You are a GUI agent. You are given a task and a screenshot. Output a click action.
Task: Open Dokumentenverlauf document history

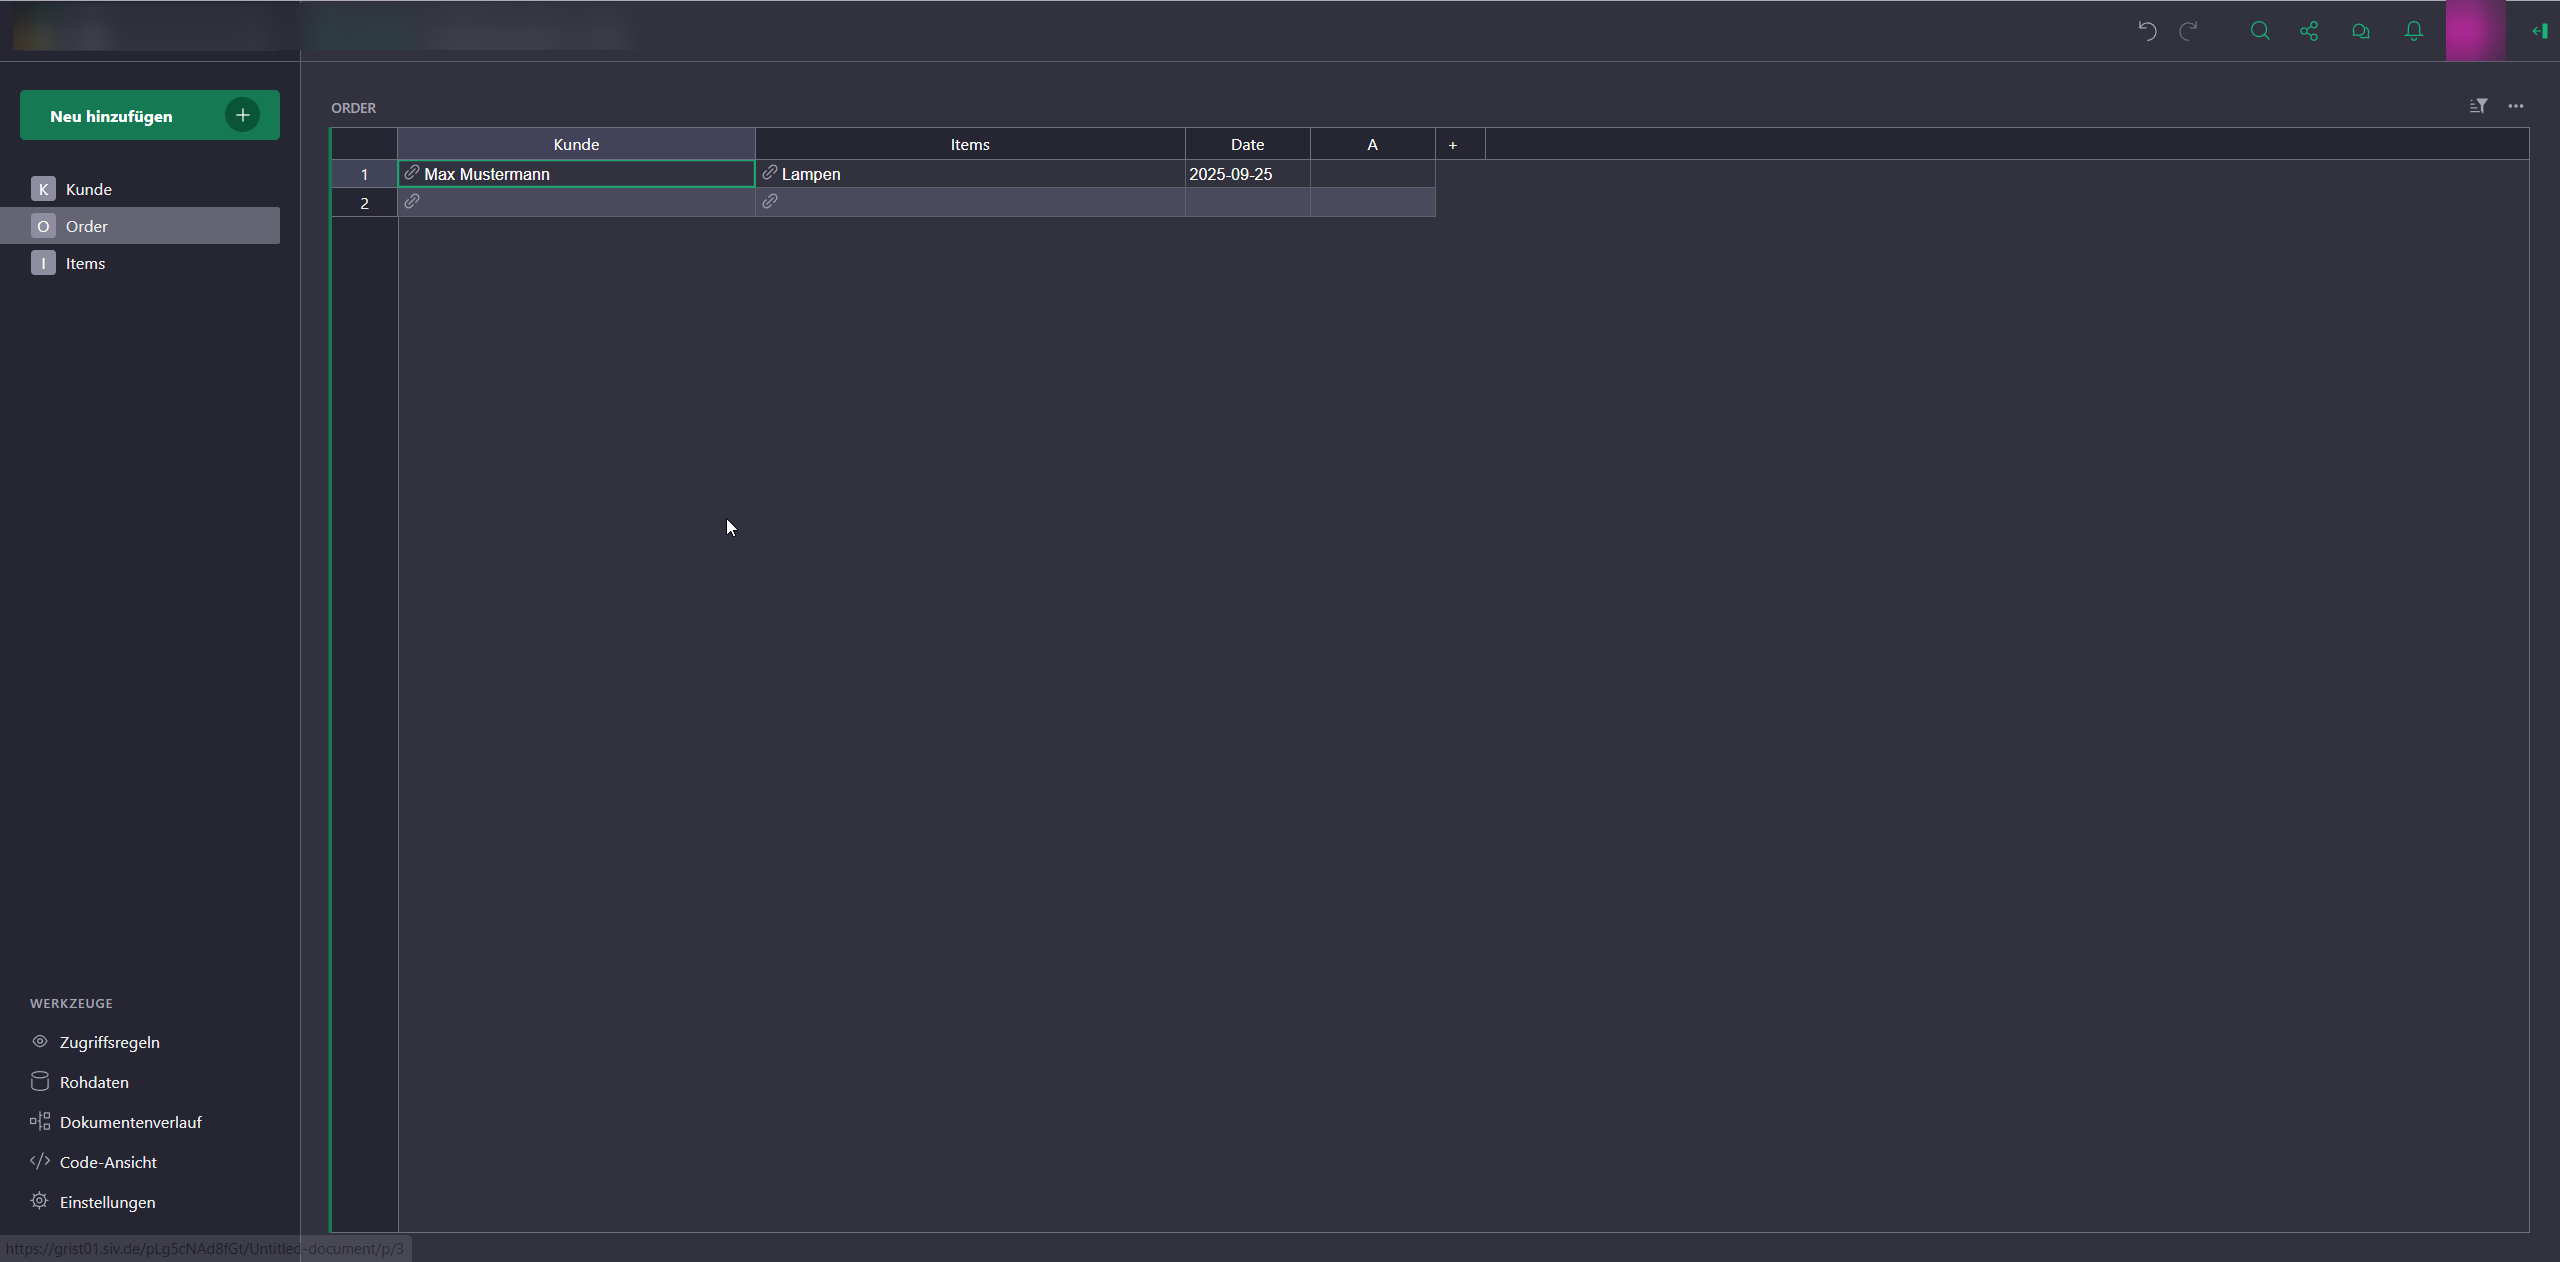(130, 1122)
